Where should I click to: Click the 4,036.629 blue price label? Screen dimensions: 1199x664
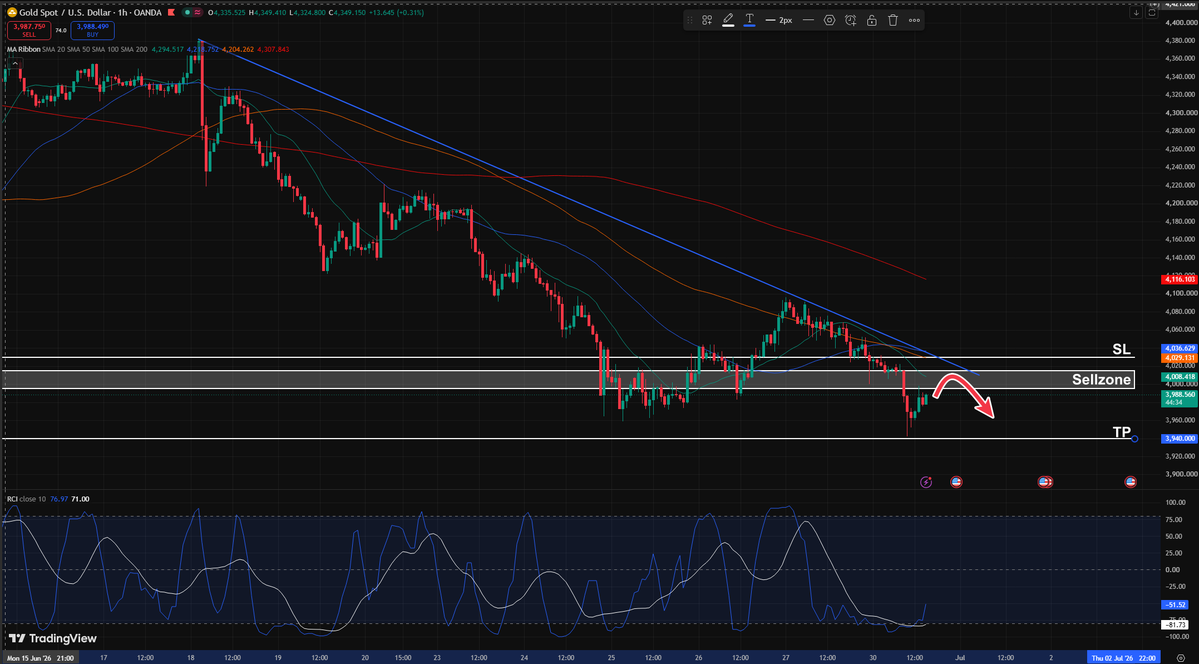pos(1177,348)
